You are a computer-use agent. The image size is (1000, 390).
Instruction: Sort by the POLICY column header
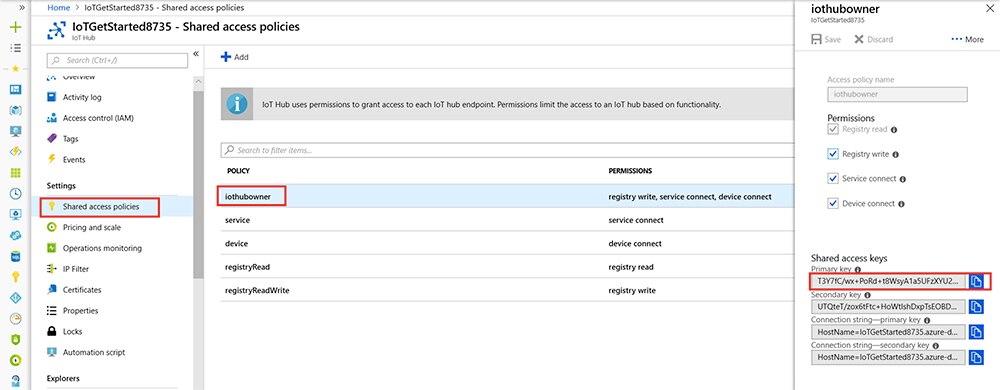[238, 171]
